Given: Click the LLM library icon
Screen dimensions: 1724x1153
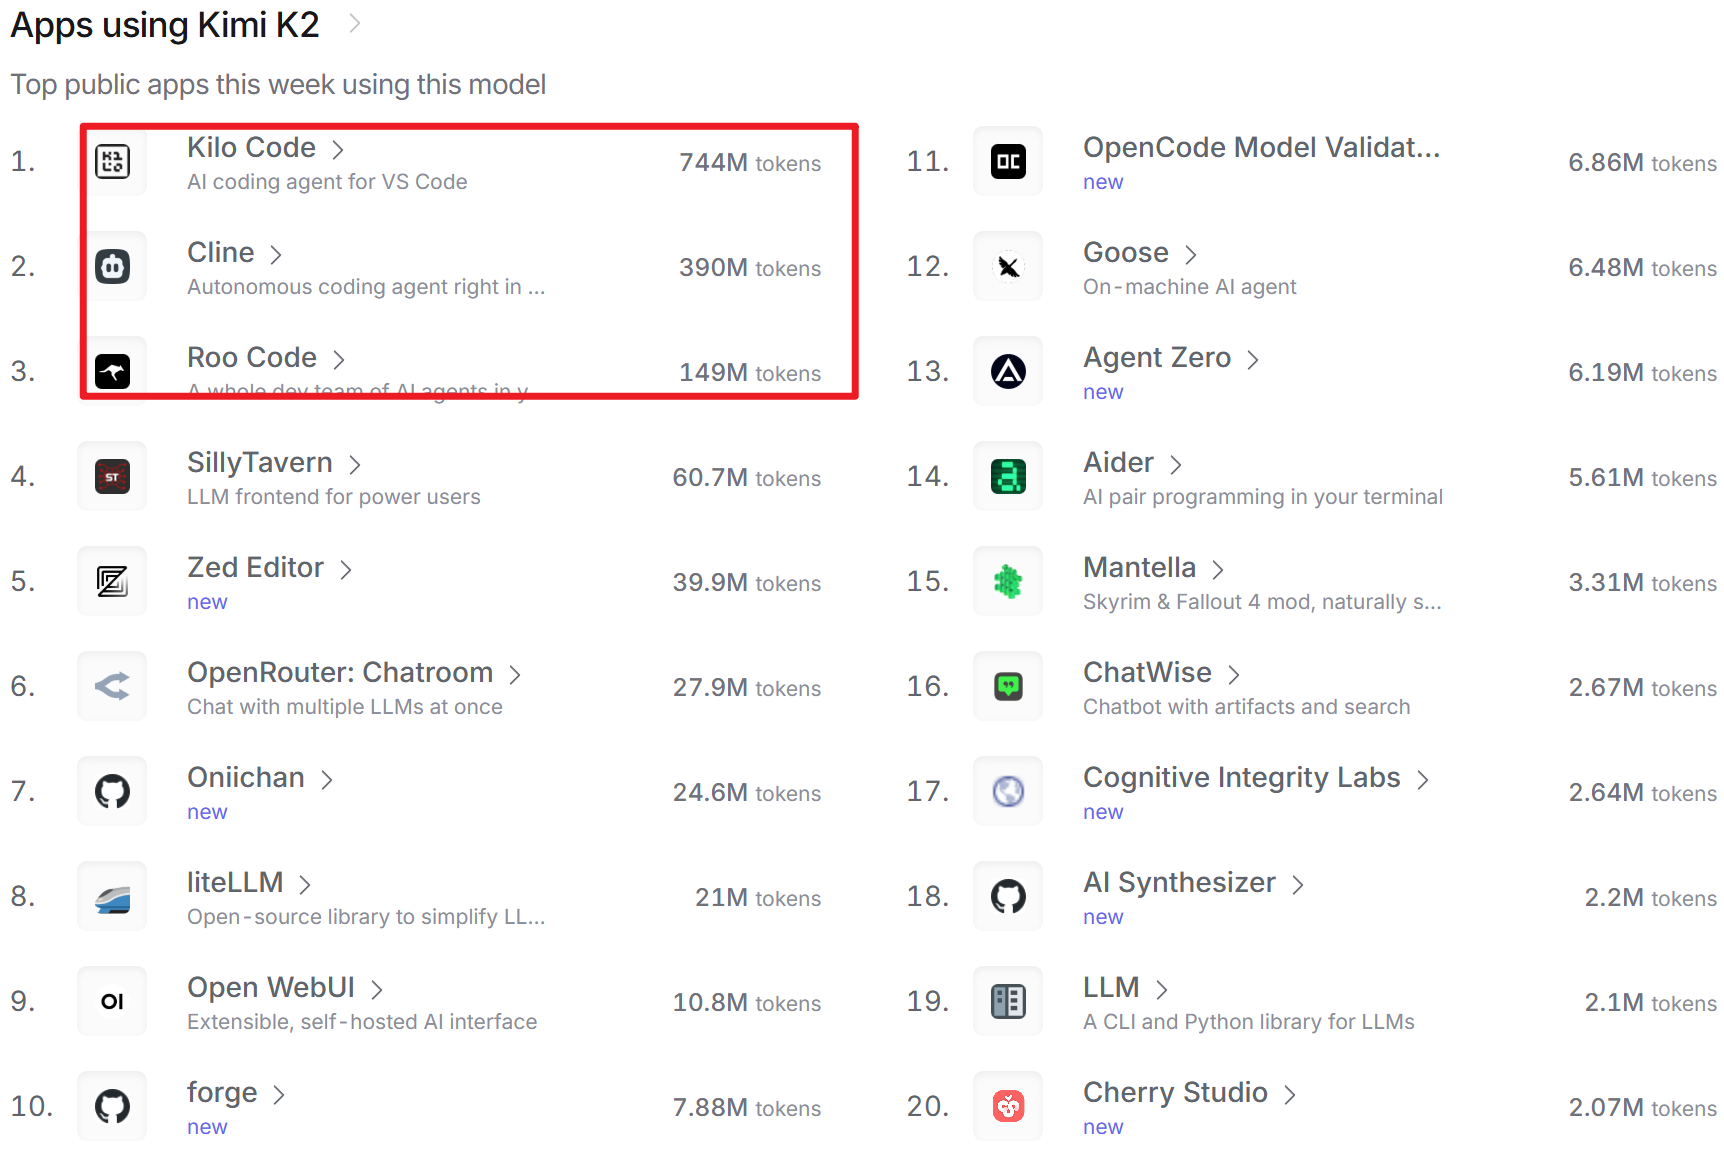Looking at the screenshot, I should 1008,1001.
